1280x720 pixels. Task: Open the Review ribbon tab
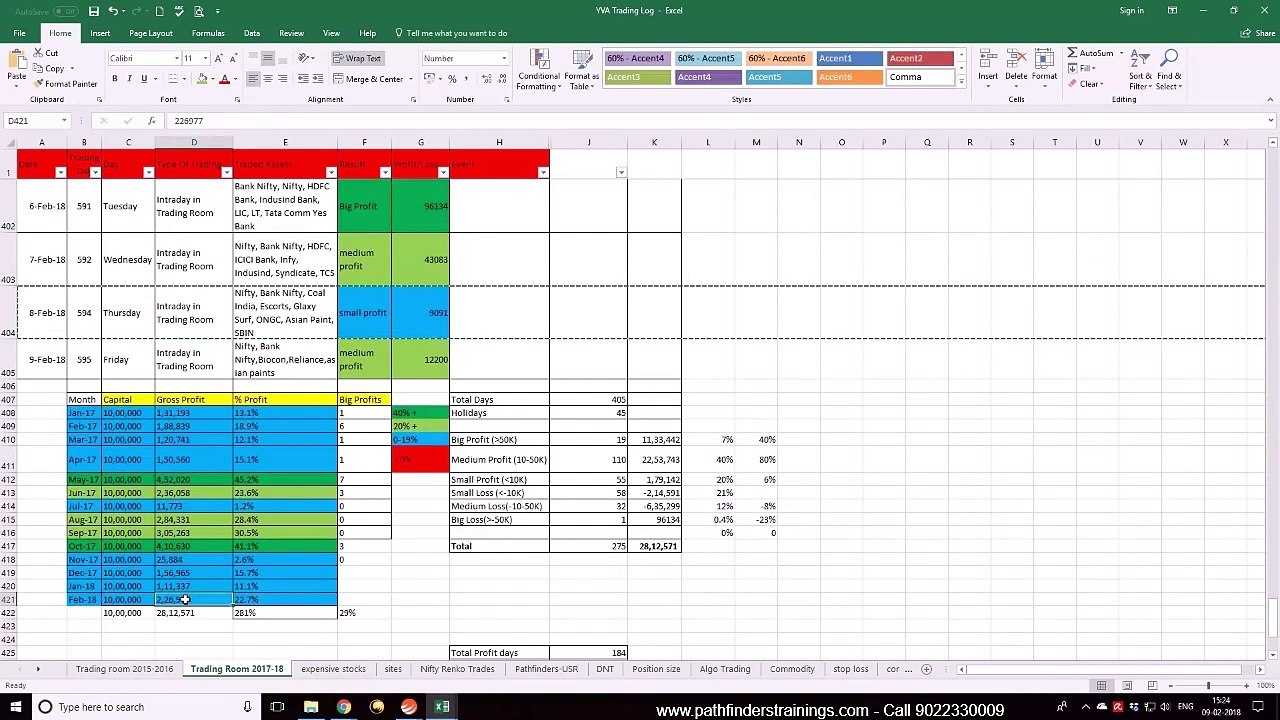tap(291, 33)
